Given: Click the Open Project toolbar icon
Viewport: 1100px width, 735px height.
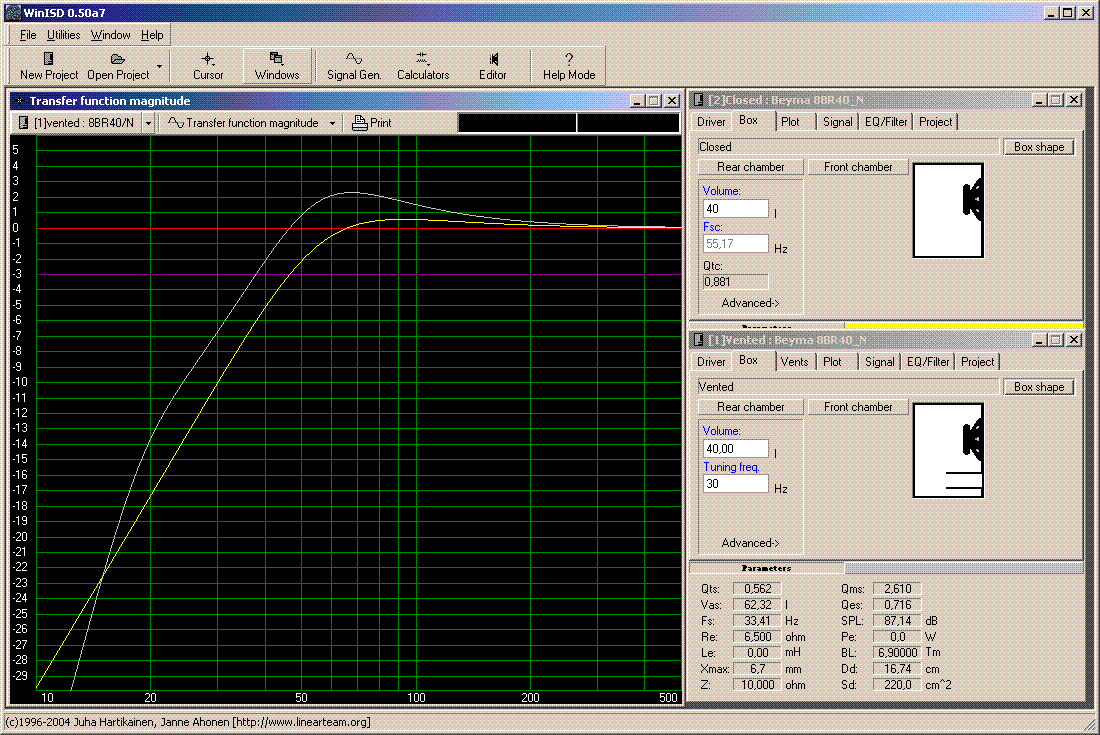Looking at the screenshot, I should 118,66.
